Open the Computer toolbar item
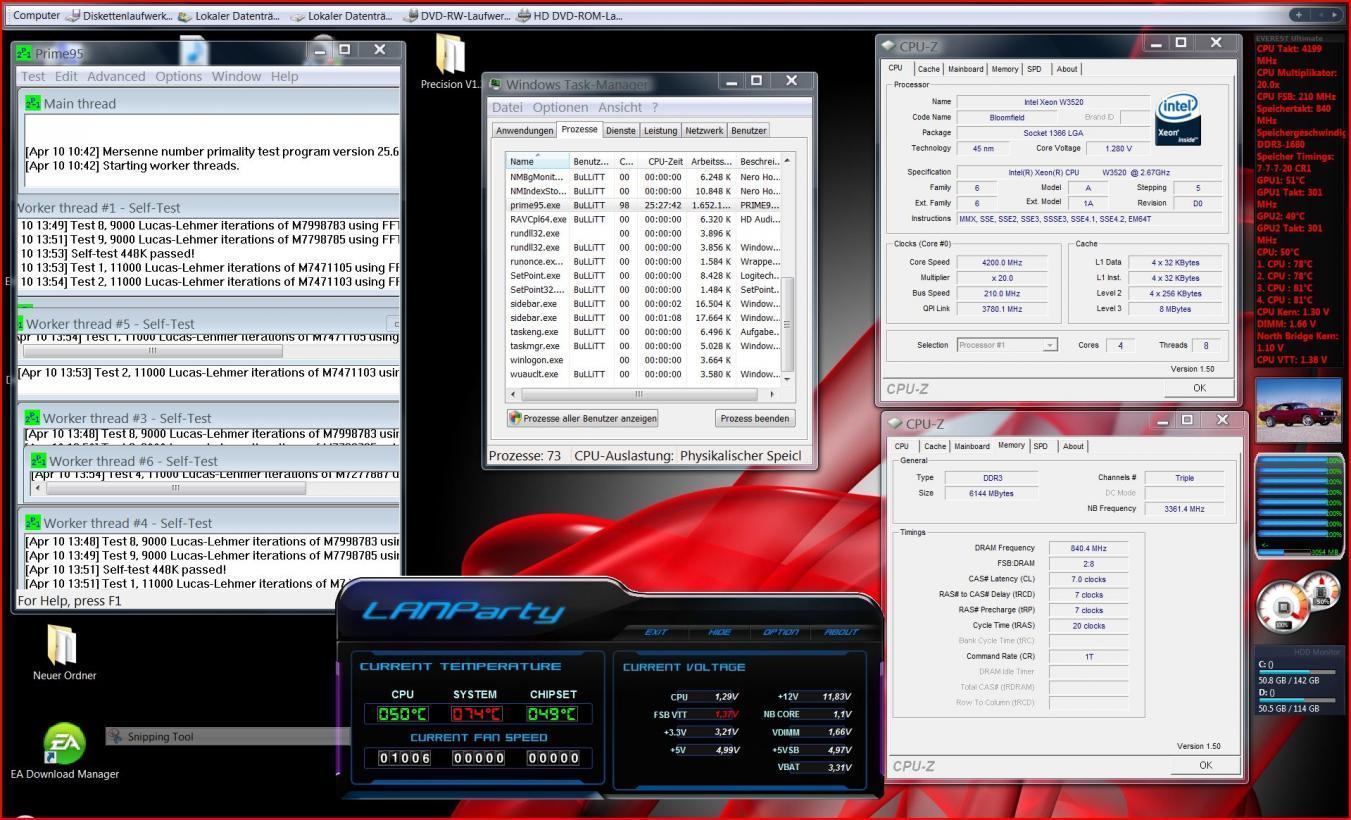 pos(36,15)
